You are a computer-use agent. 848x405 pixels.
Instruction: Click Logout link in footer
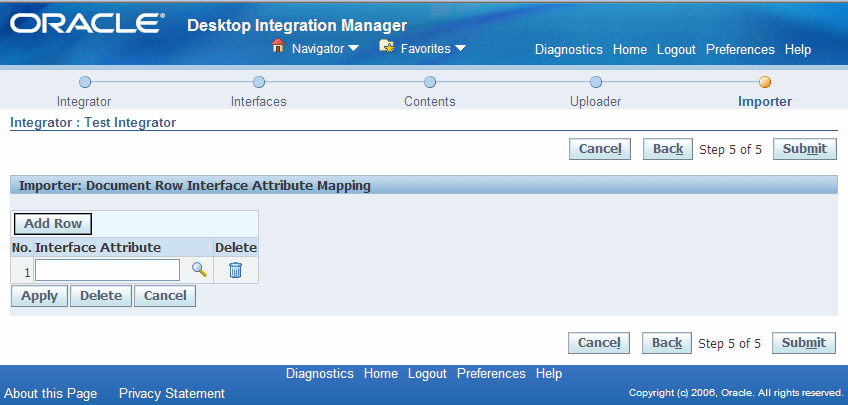tap(427, 374)
